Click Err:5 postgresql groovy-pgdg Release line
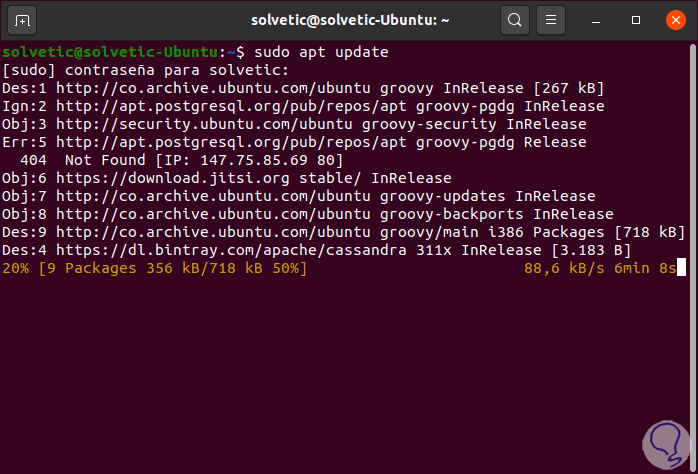The image size is (698, 474). tap(294, 142)
